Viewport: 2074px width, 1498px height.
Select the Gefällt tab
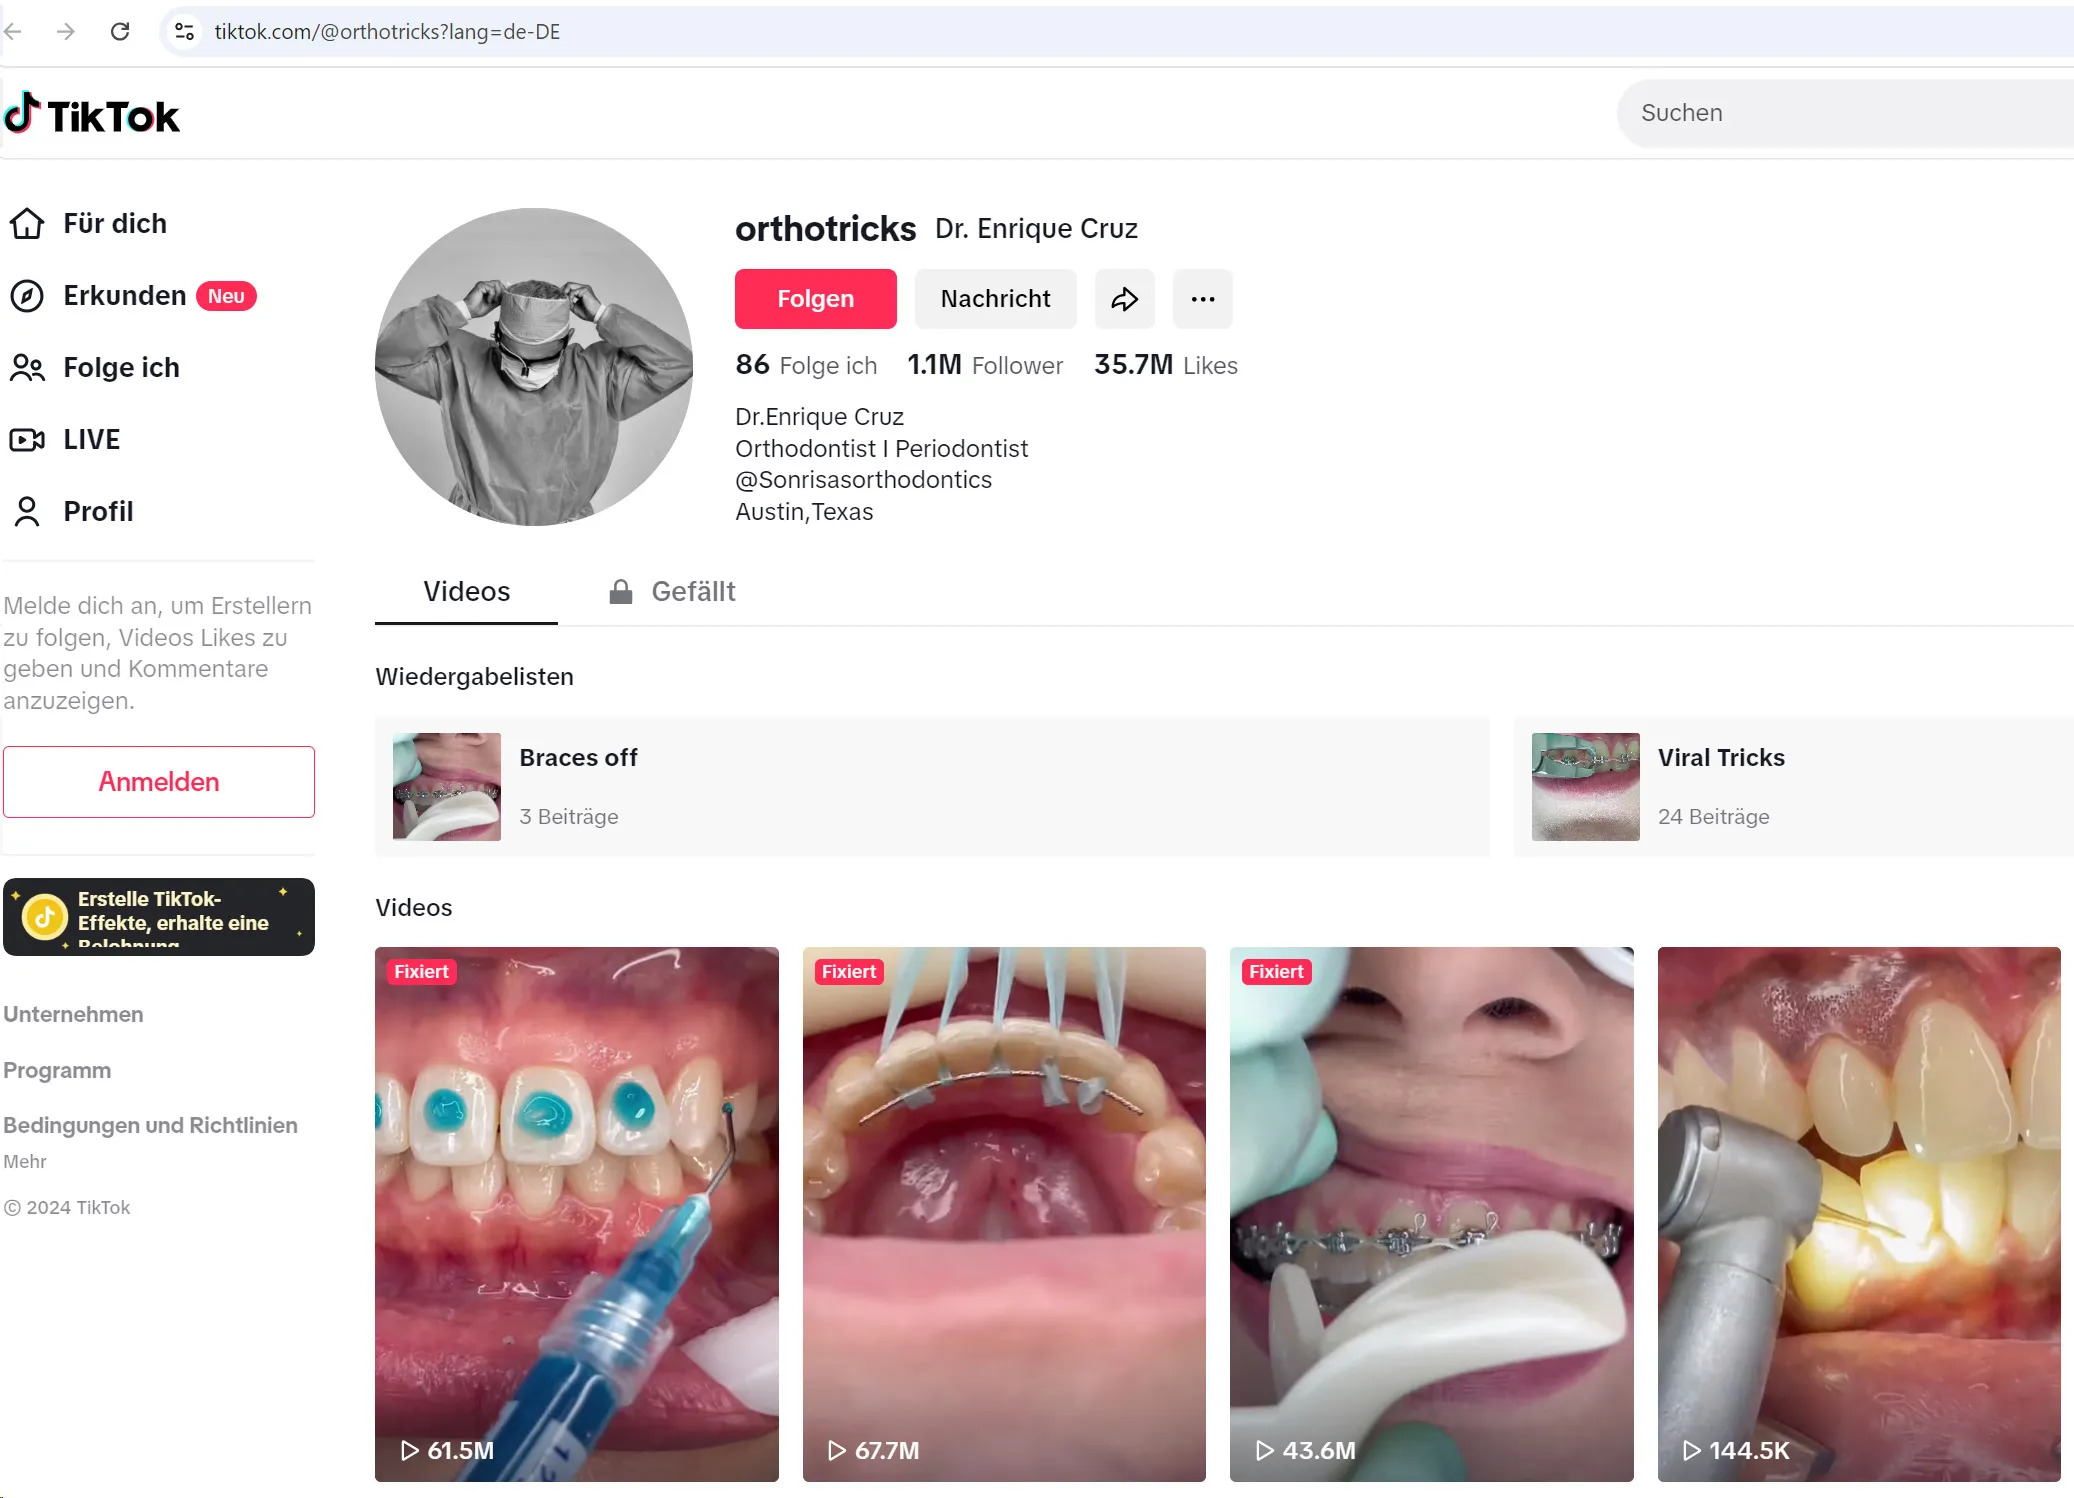tap(671, 591)
